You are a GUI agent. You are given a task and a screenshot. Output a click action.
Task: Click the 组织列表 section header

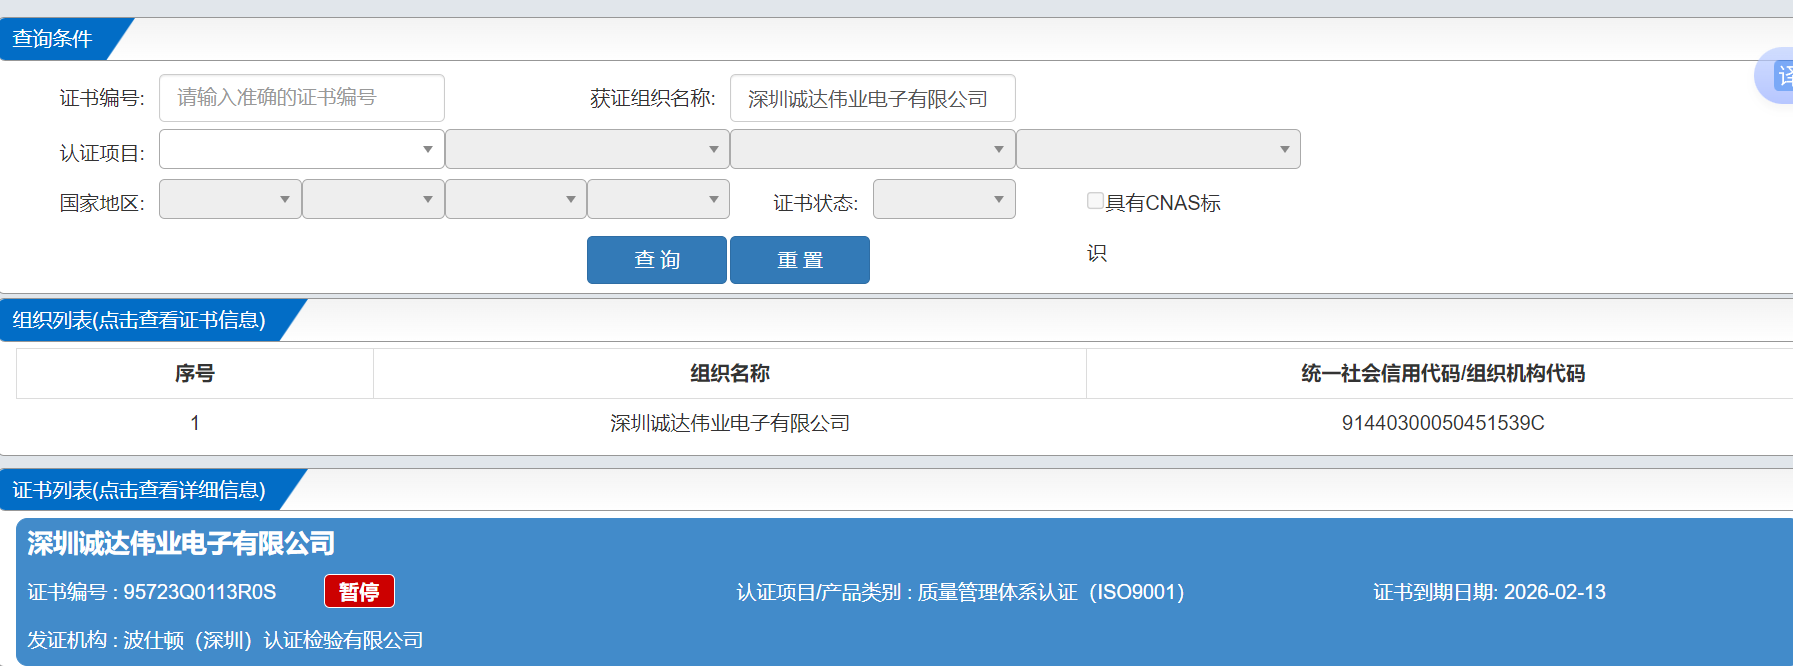139,320
